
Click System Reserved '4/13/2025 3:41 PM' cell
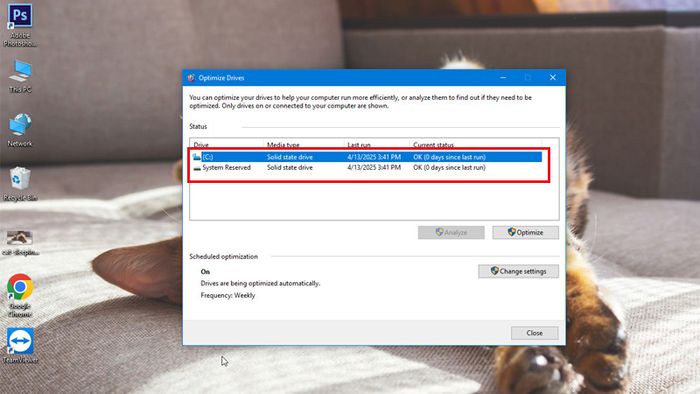[x=374, y=168]
